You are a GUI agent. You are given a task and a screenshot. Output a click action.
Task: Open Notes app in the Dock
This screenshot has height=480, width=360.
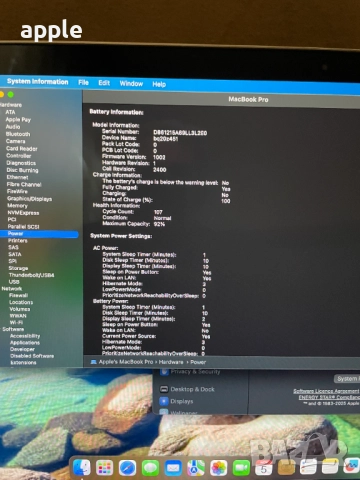click(x=330, y=466)
